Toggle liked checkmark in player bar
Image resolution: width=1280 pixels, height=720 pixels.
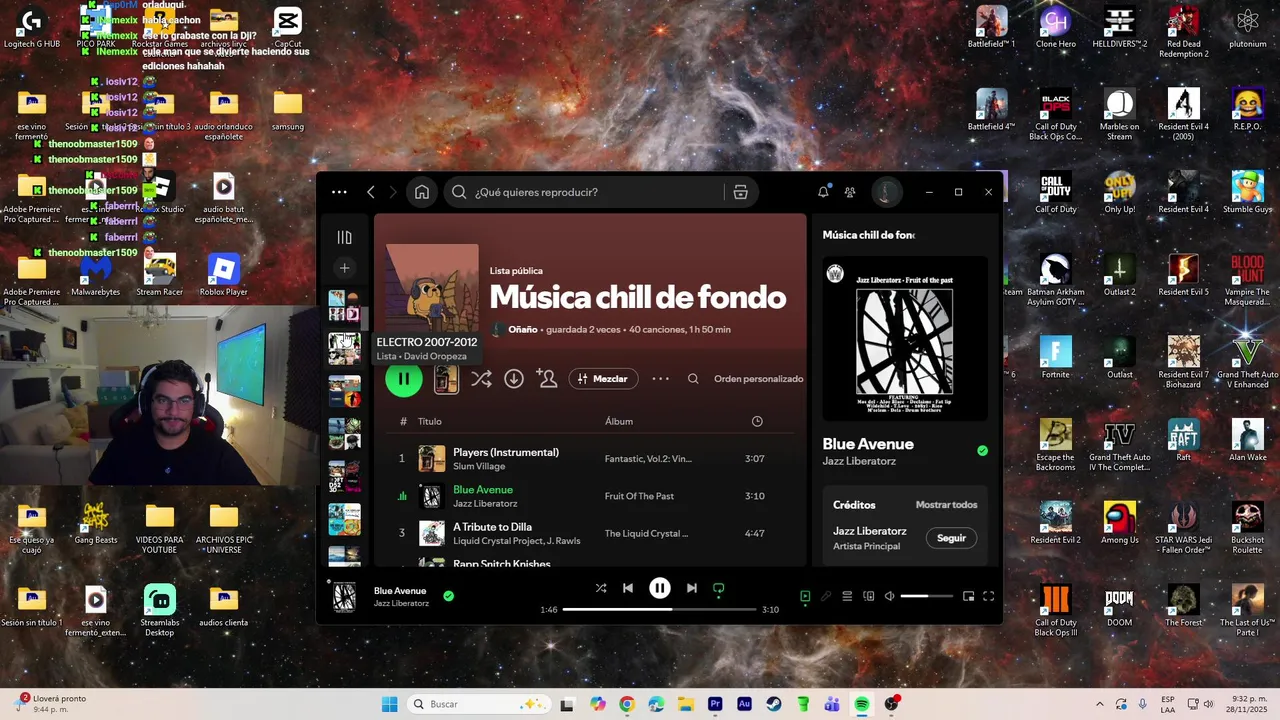(x=448, y=596)
